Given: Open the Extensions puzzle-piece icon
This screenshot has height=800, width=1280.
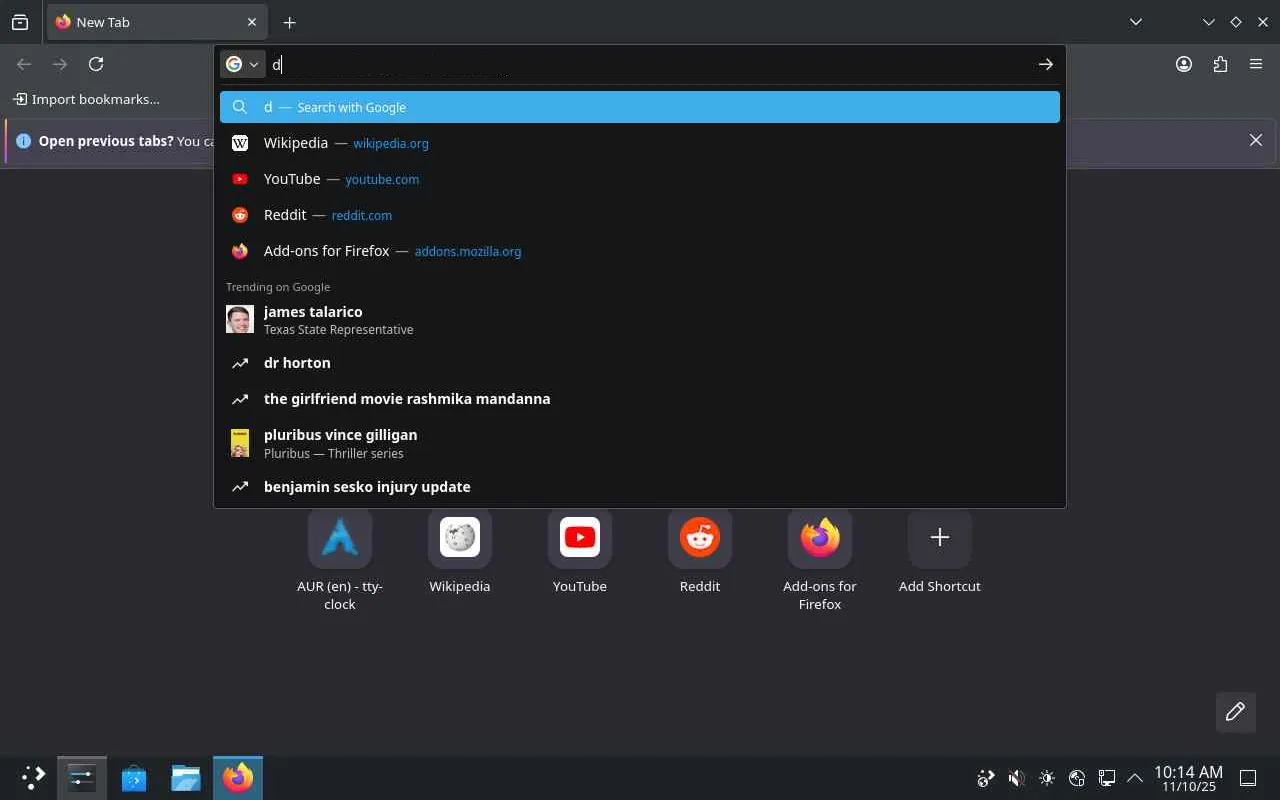Looking at the screenshot, I should click(1220, 64).
